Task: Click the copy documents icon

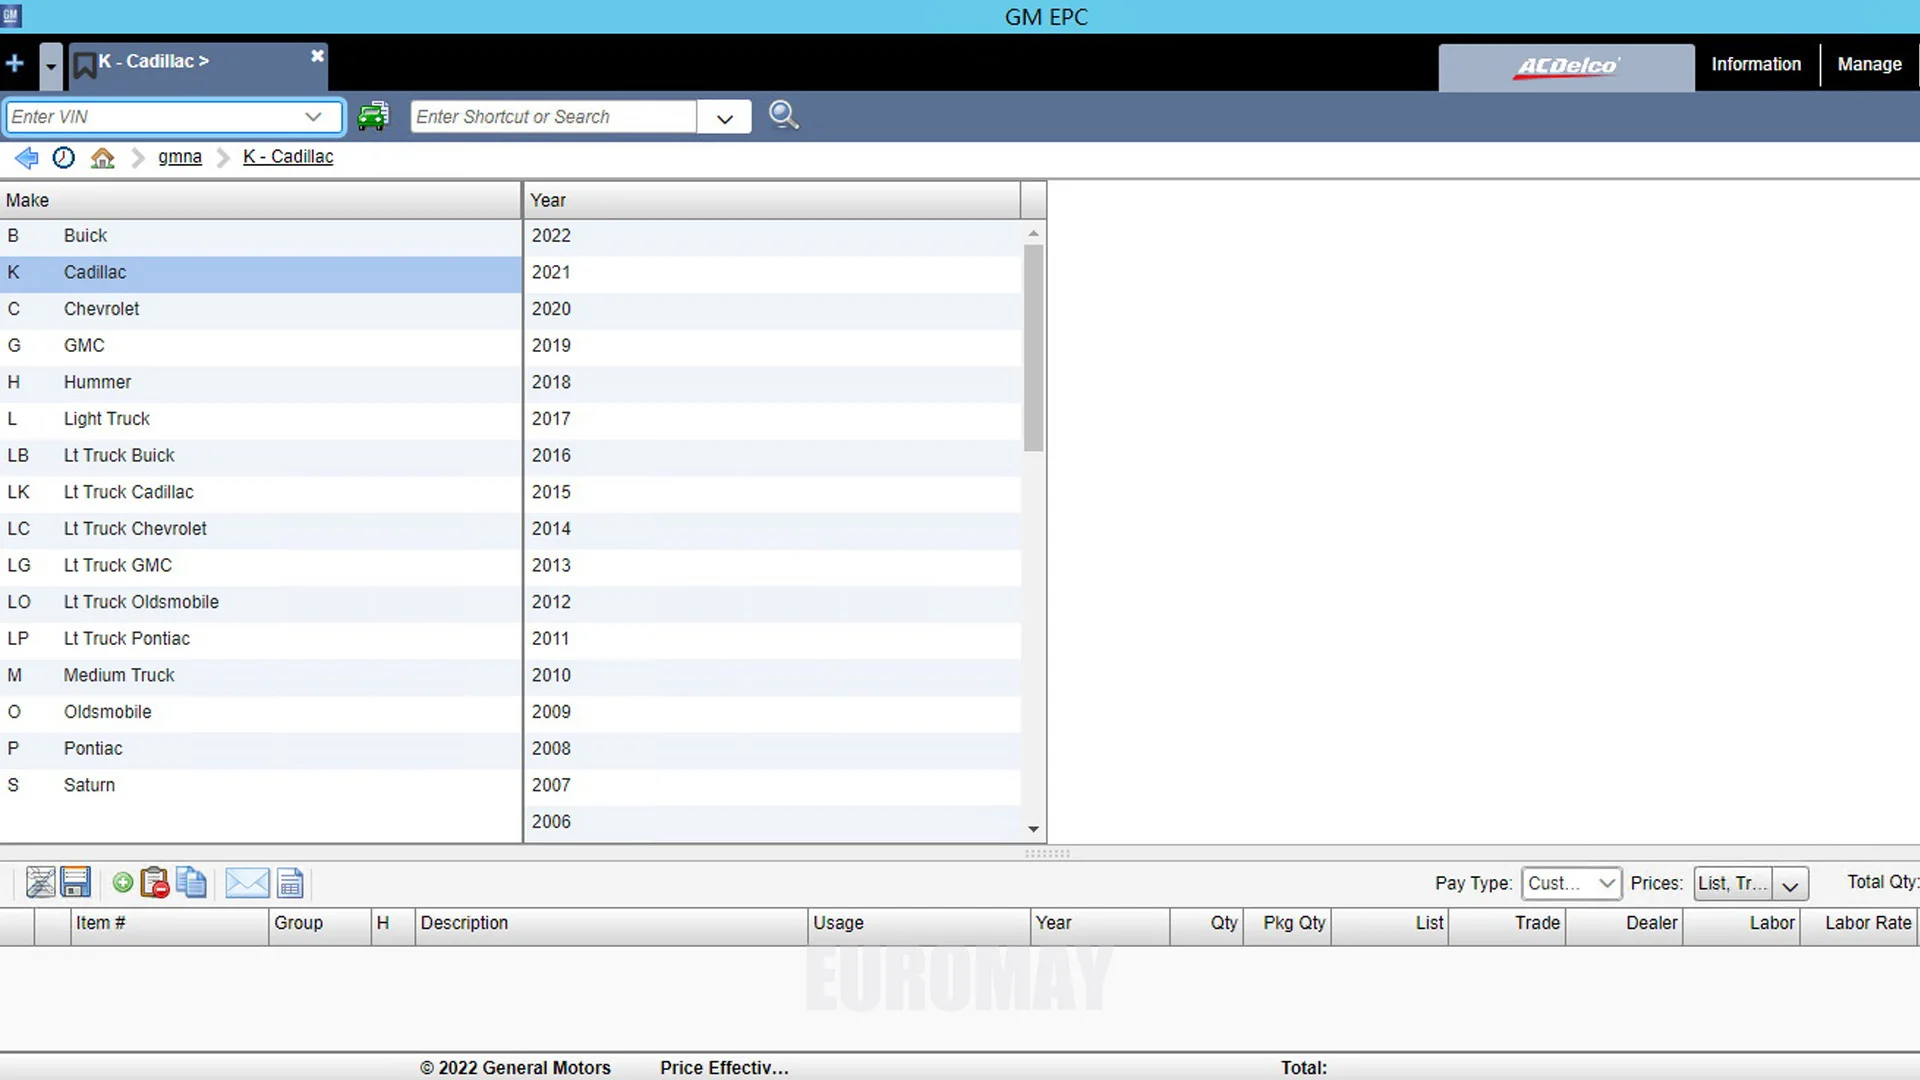Action: click(191, 882)
